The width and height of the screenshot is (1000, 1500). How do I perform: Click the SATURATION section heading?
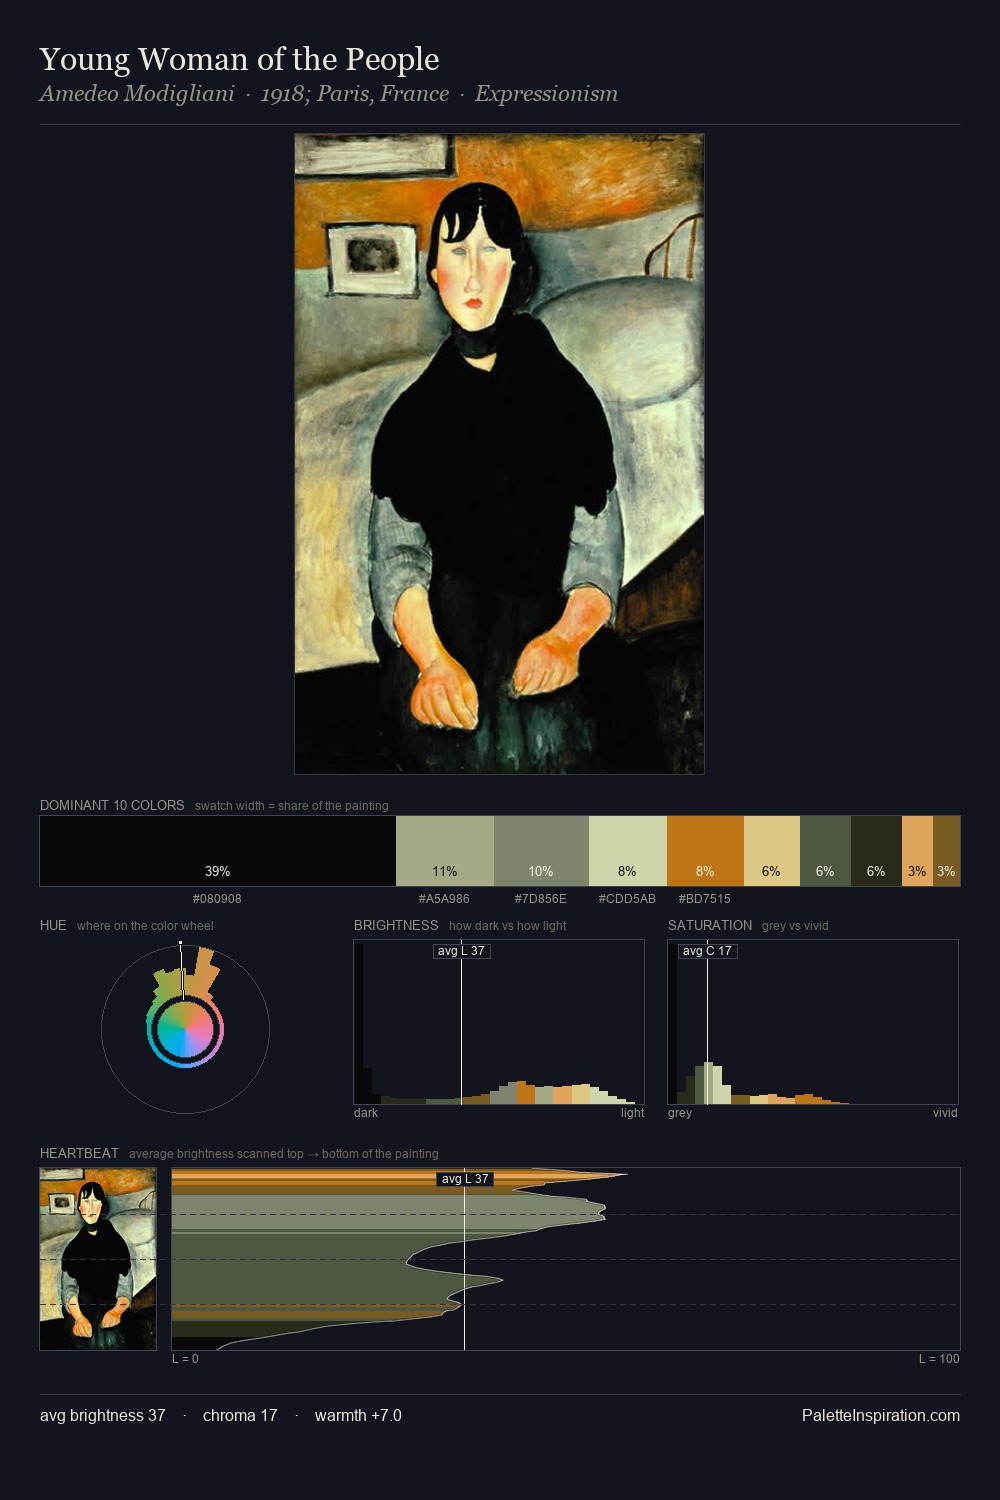coord(710,925)
